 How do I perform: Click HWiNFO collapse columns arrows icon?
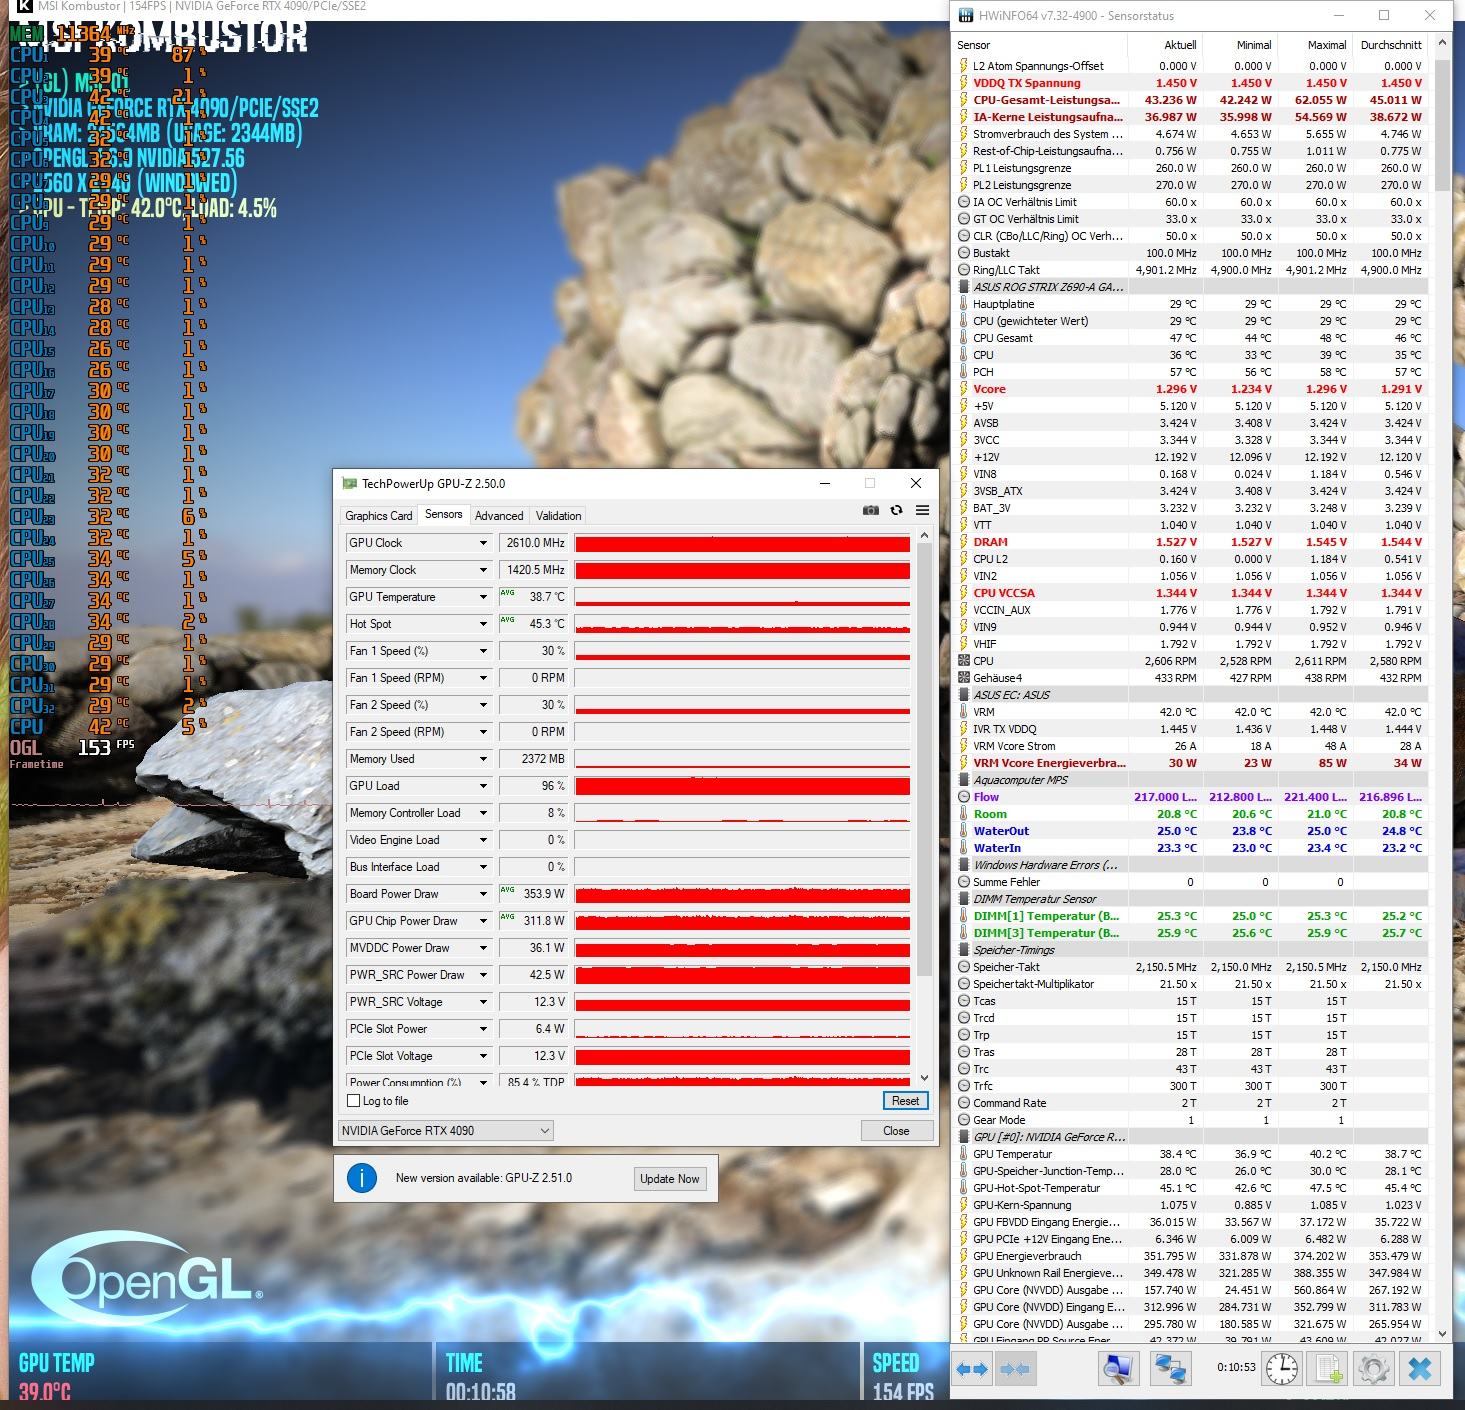click(x=1015, y=1368)
